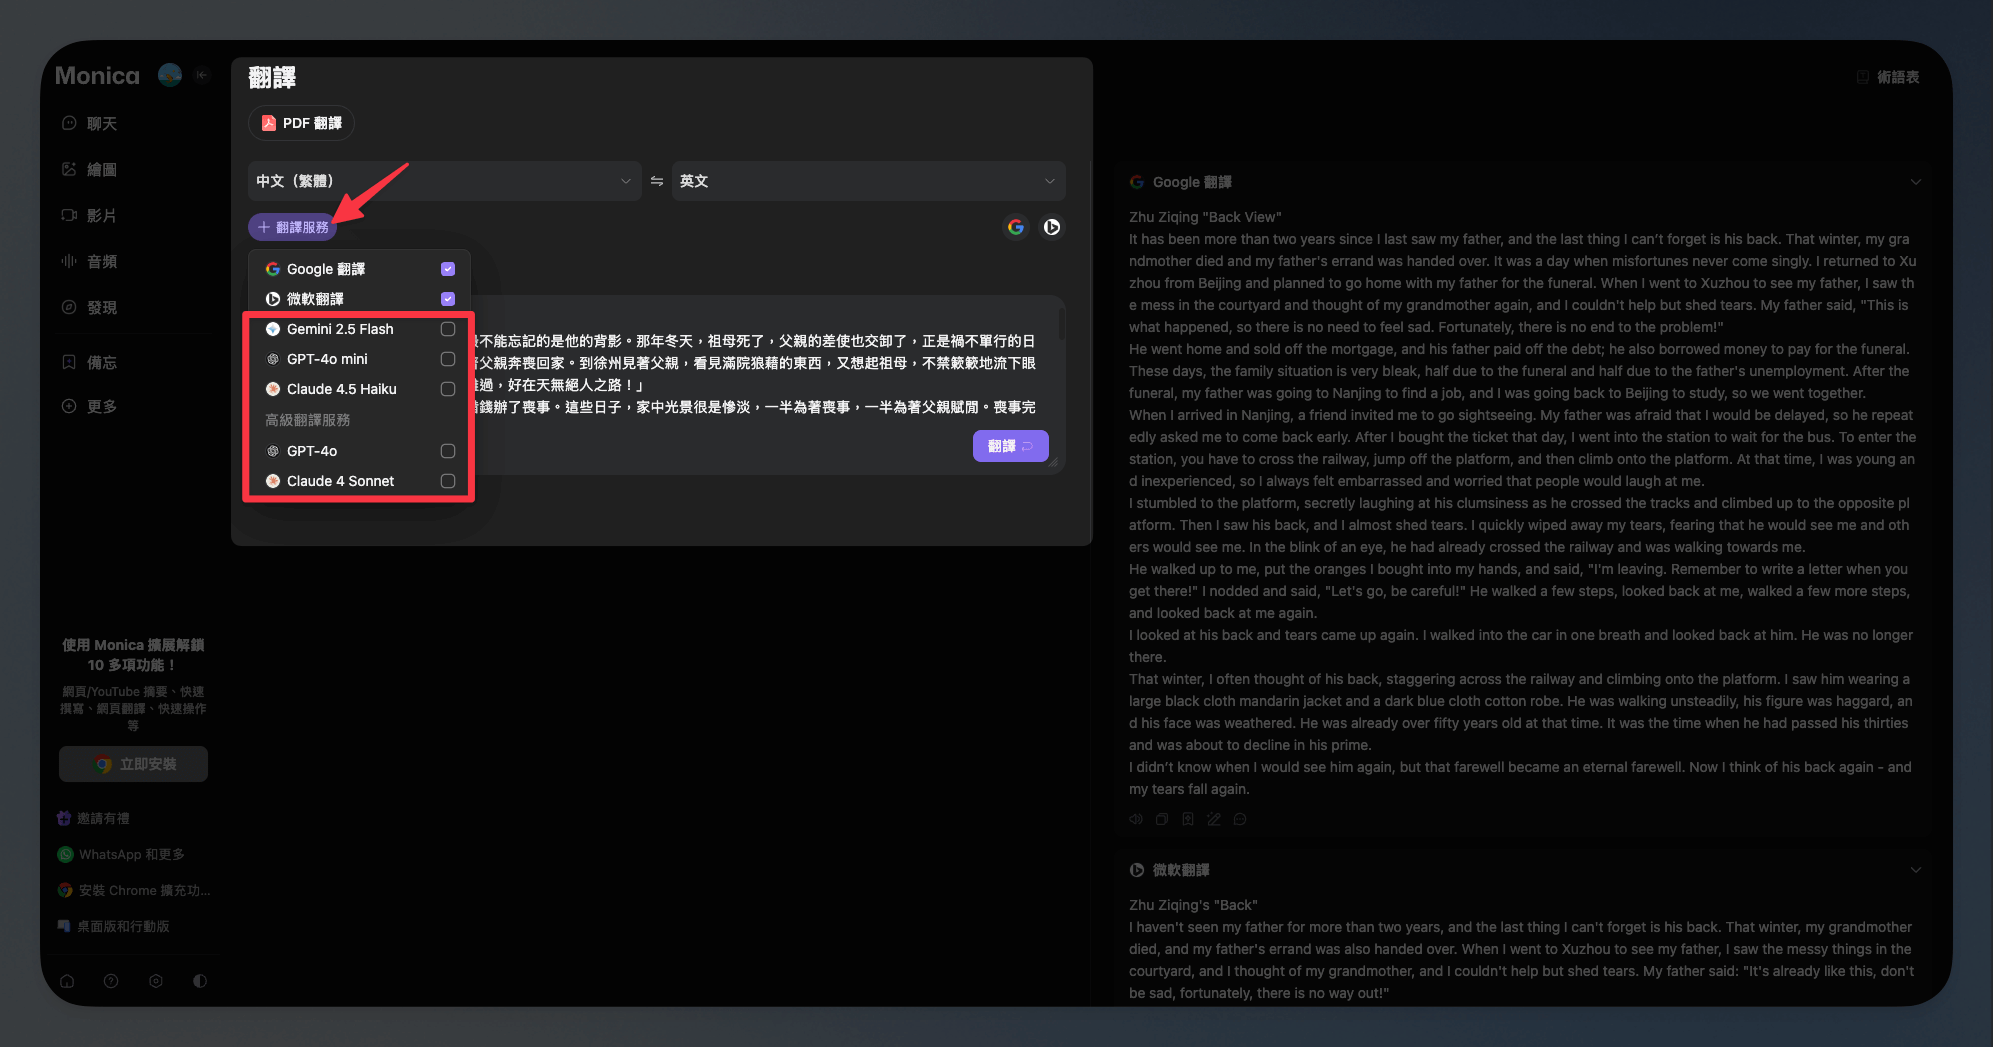Click the Microsoft translator icon above text box
Viewport: 1993px width, 1047px height.
1051,227
